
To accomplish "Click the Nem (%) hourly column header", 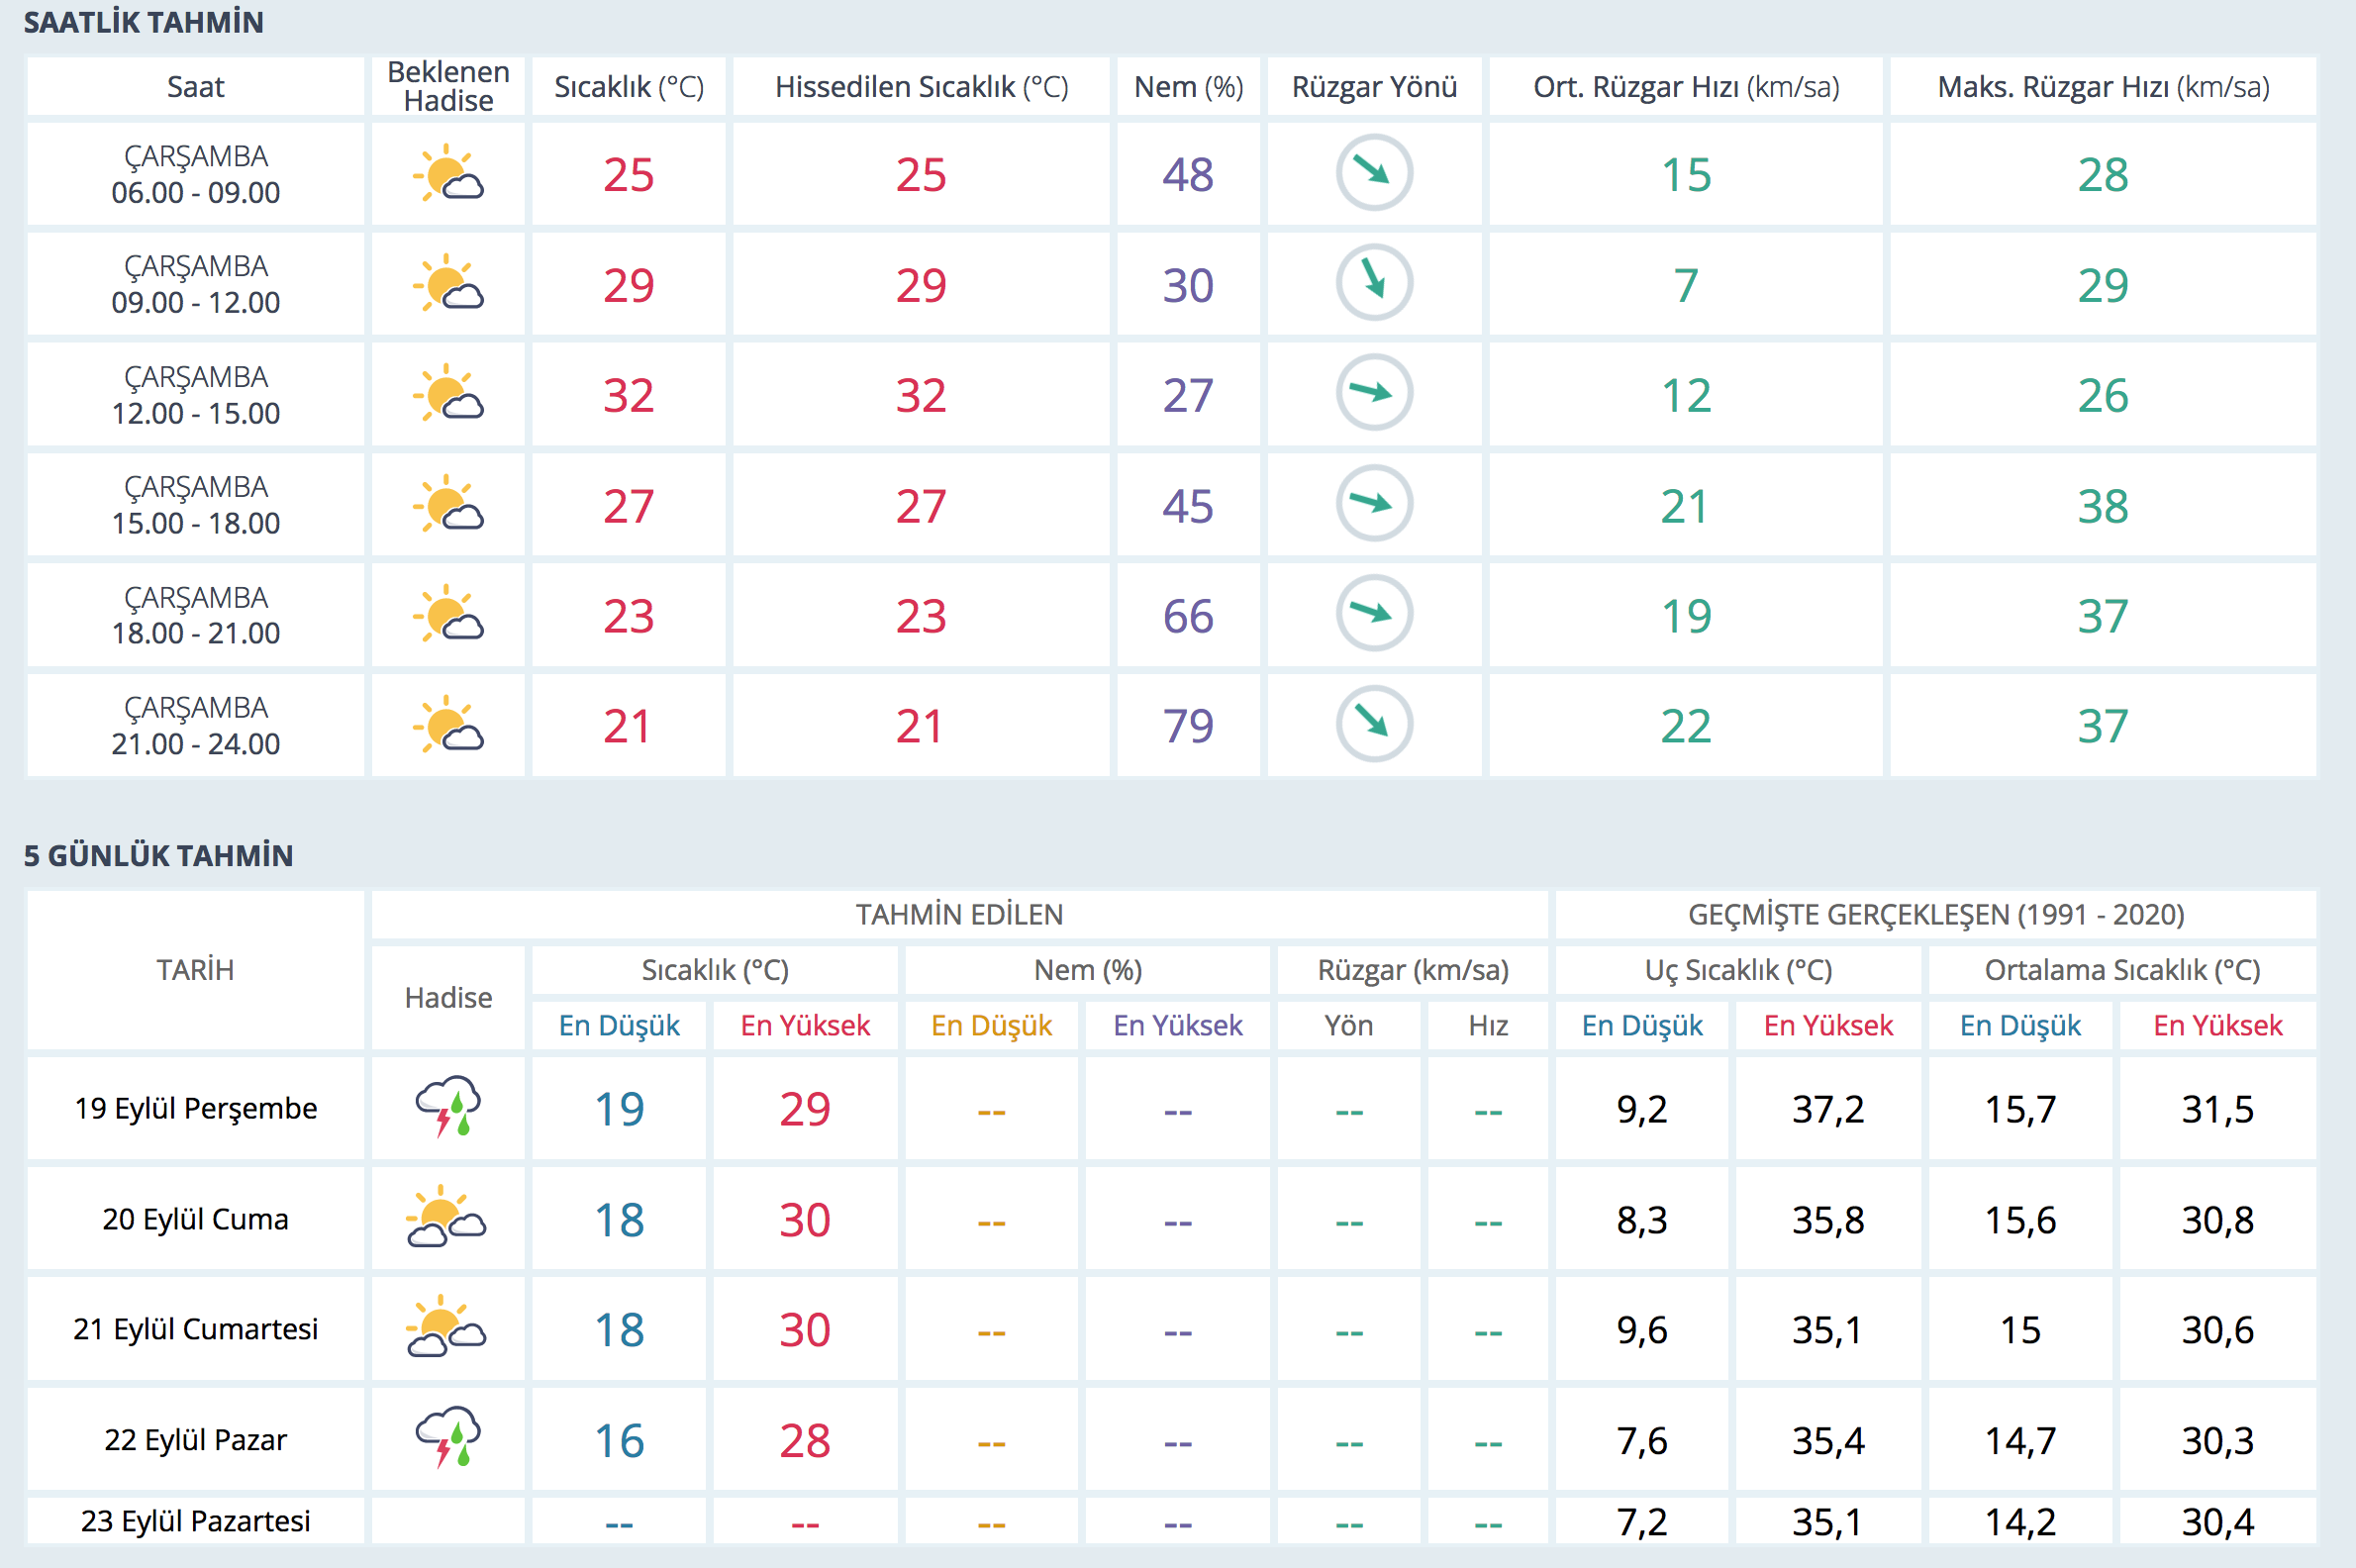I will coord(1188,87).
